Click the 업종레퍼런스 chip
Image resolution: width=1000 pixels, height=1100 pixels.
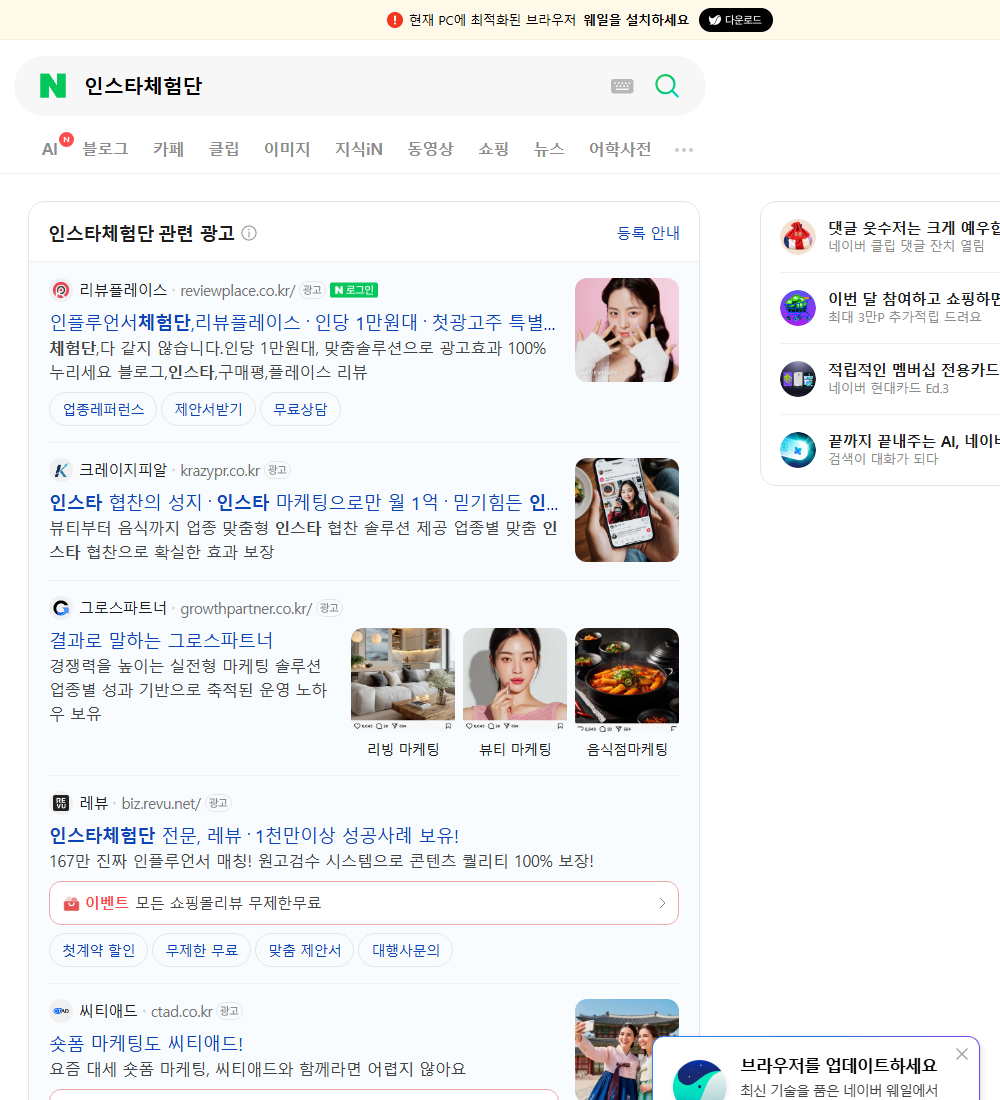103,409
